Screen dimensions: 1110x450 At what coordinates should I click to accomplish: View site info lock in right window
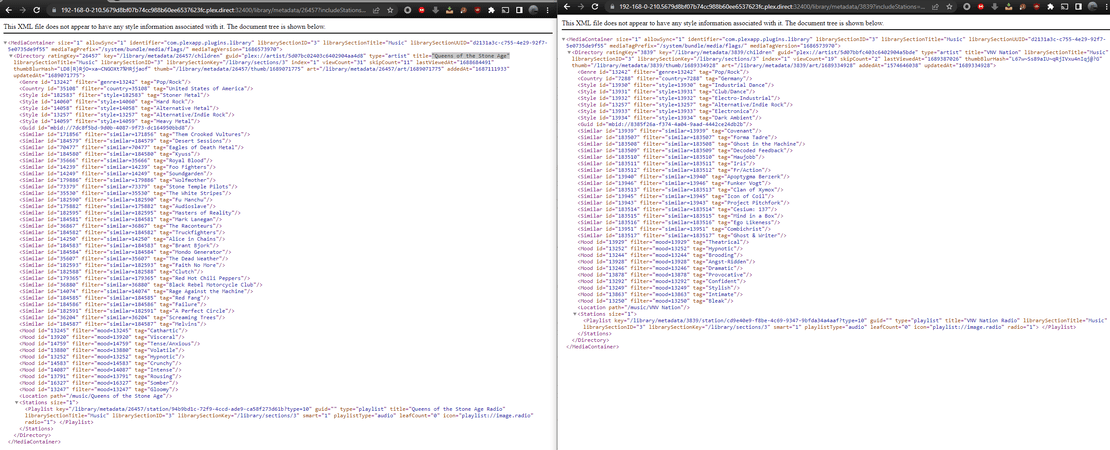click(612, 6)
